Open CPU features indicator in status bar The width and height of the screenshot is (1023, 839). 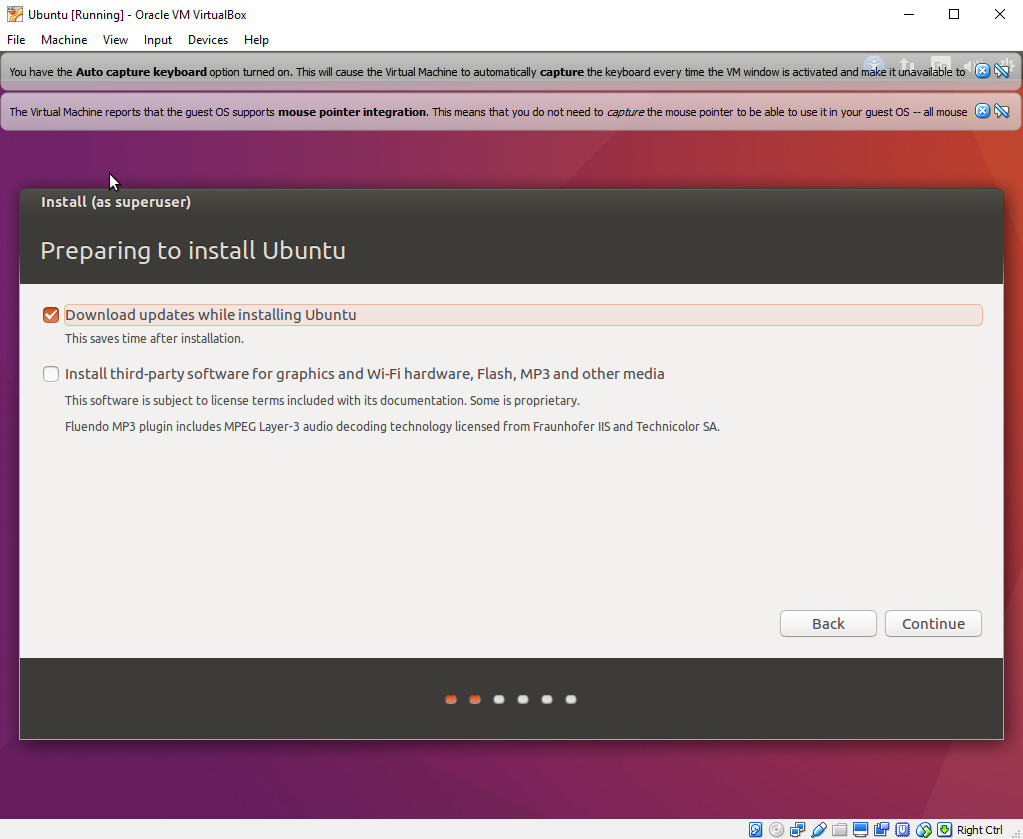(x=902, y=830)
